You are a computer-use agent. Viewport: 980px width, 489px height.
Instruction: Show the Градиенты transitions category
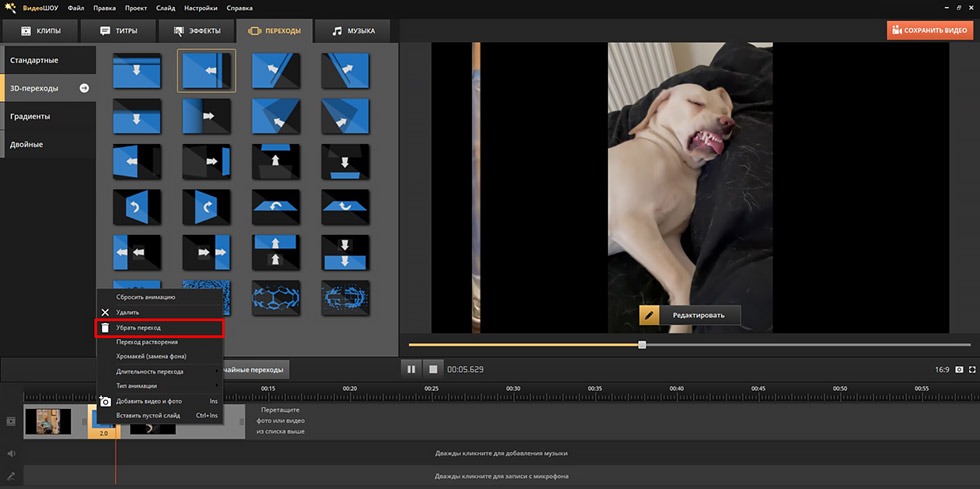coord(48,116)
